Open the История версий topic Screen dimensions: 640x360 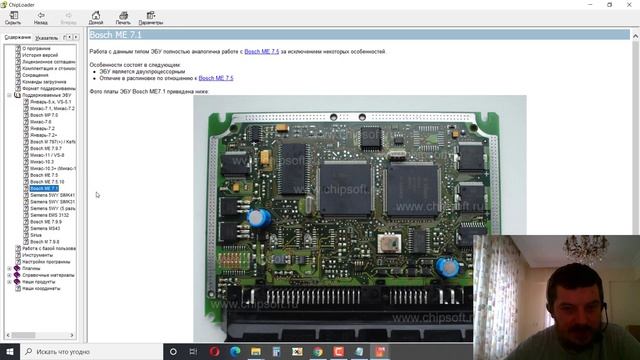40,55
